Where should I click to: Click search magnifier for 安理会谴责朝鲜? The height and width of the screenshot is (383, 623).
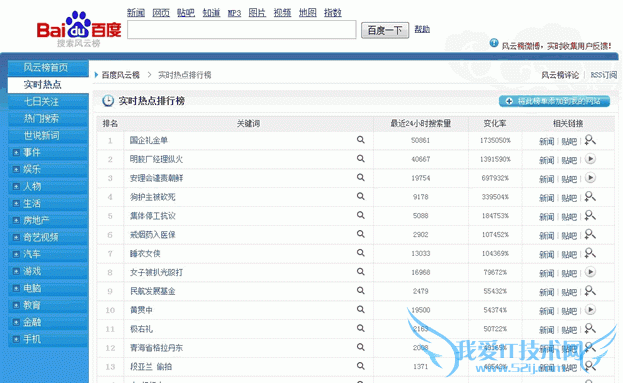pos(360,178)
